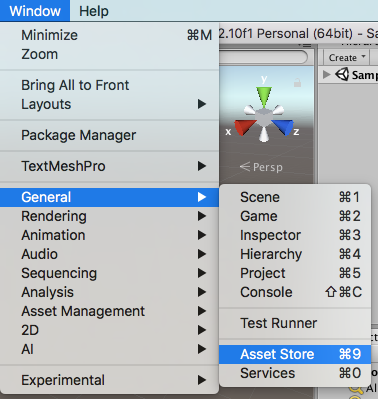Open the Console window entry
The height and width of the screenshot is (399, 378).
295,292
